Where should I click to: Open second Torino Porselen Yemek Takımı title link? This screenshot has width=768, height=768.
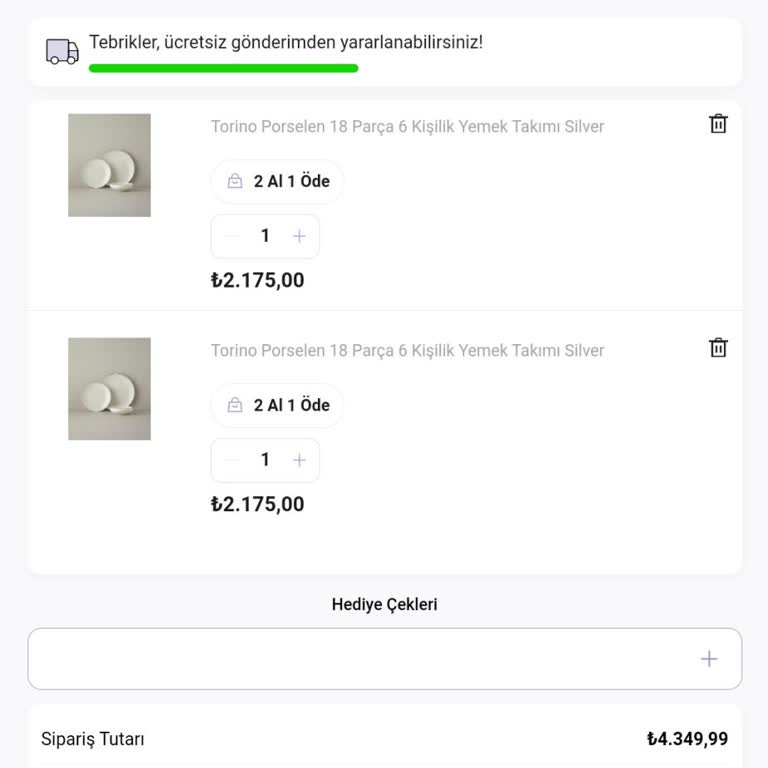tap(407, 351)
